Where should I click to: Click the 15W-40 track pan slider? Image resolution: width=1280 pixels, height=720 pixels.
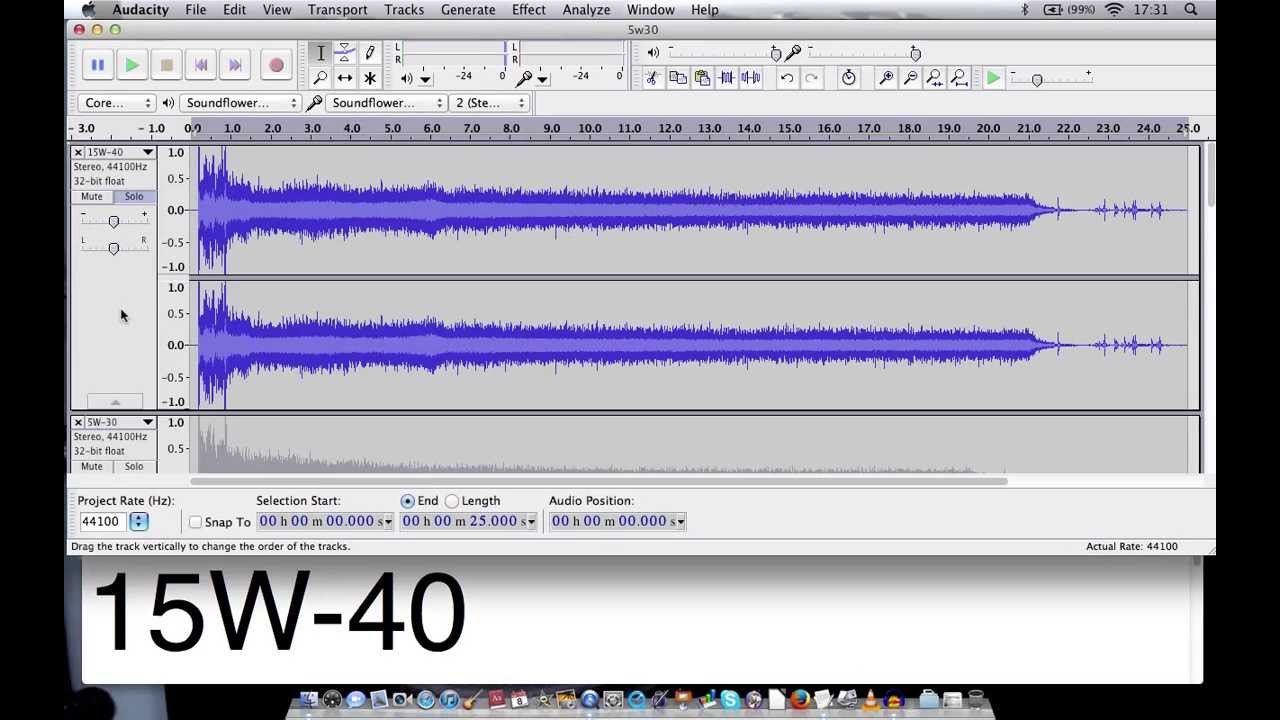click(113, 248)
